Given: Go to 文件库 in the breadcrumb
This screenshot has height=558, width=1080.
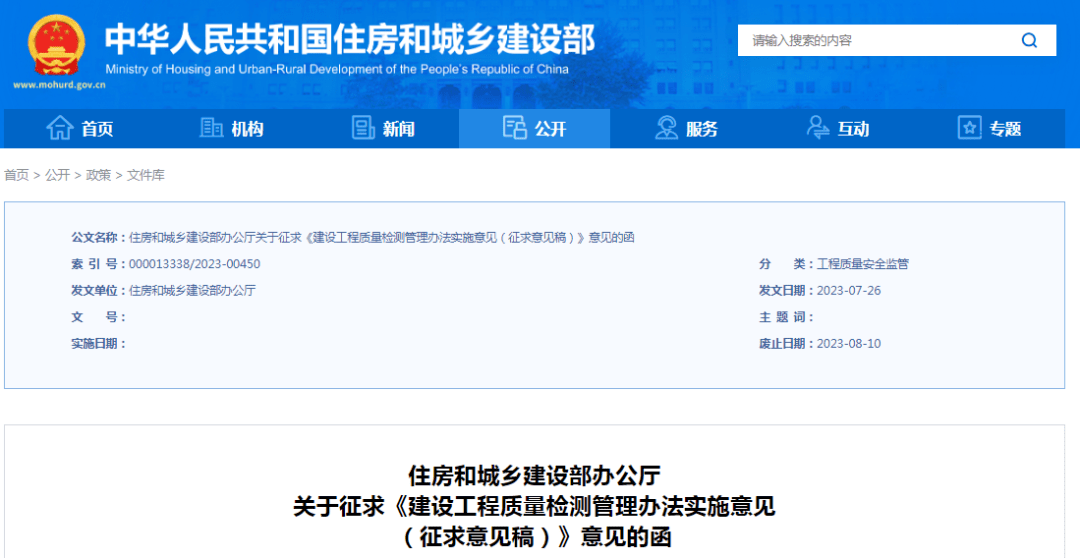Looking at the screenshot, I should point(146,176).
